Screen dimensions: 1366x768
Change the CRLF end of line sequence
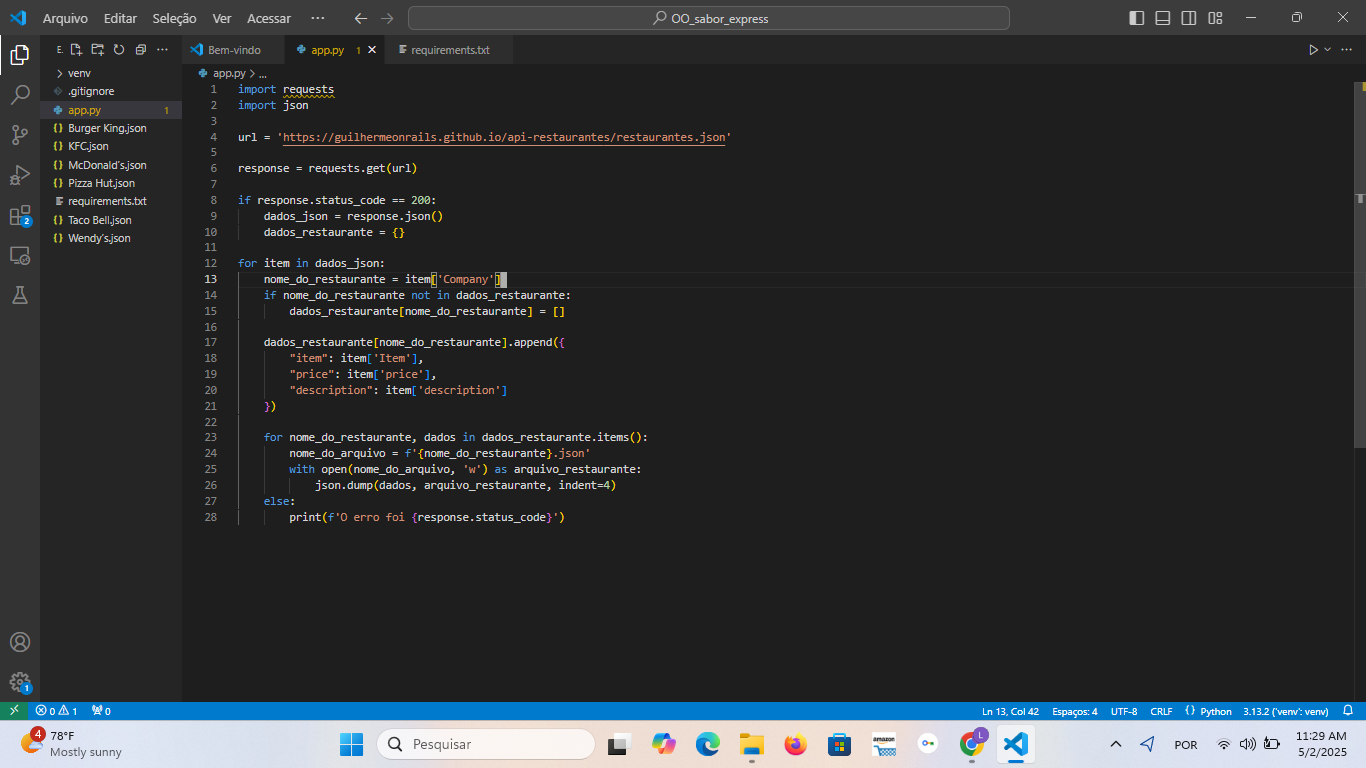(x=1161, y=711)
